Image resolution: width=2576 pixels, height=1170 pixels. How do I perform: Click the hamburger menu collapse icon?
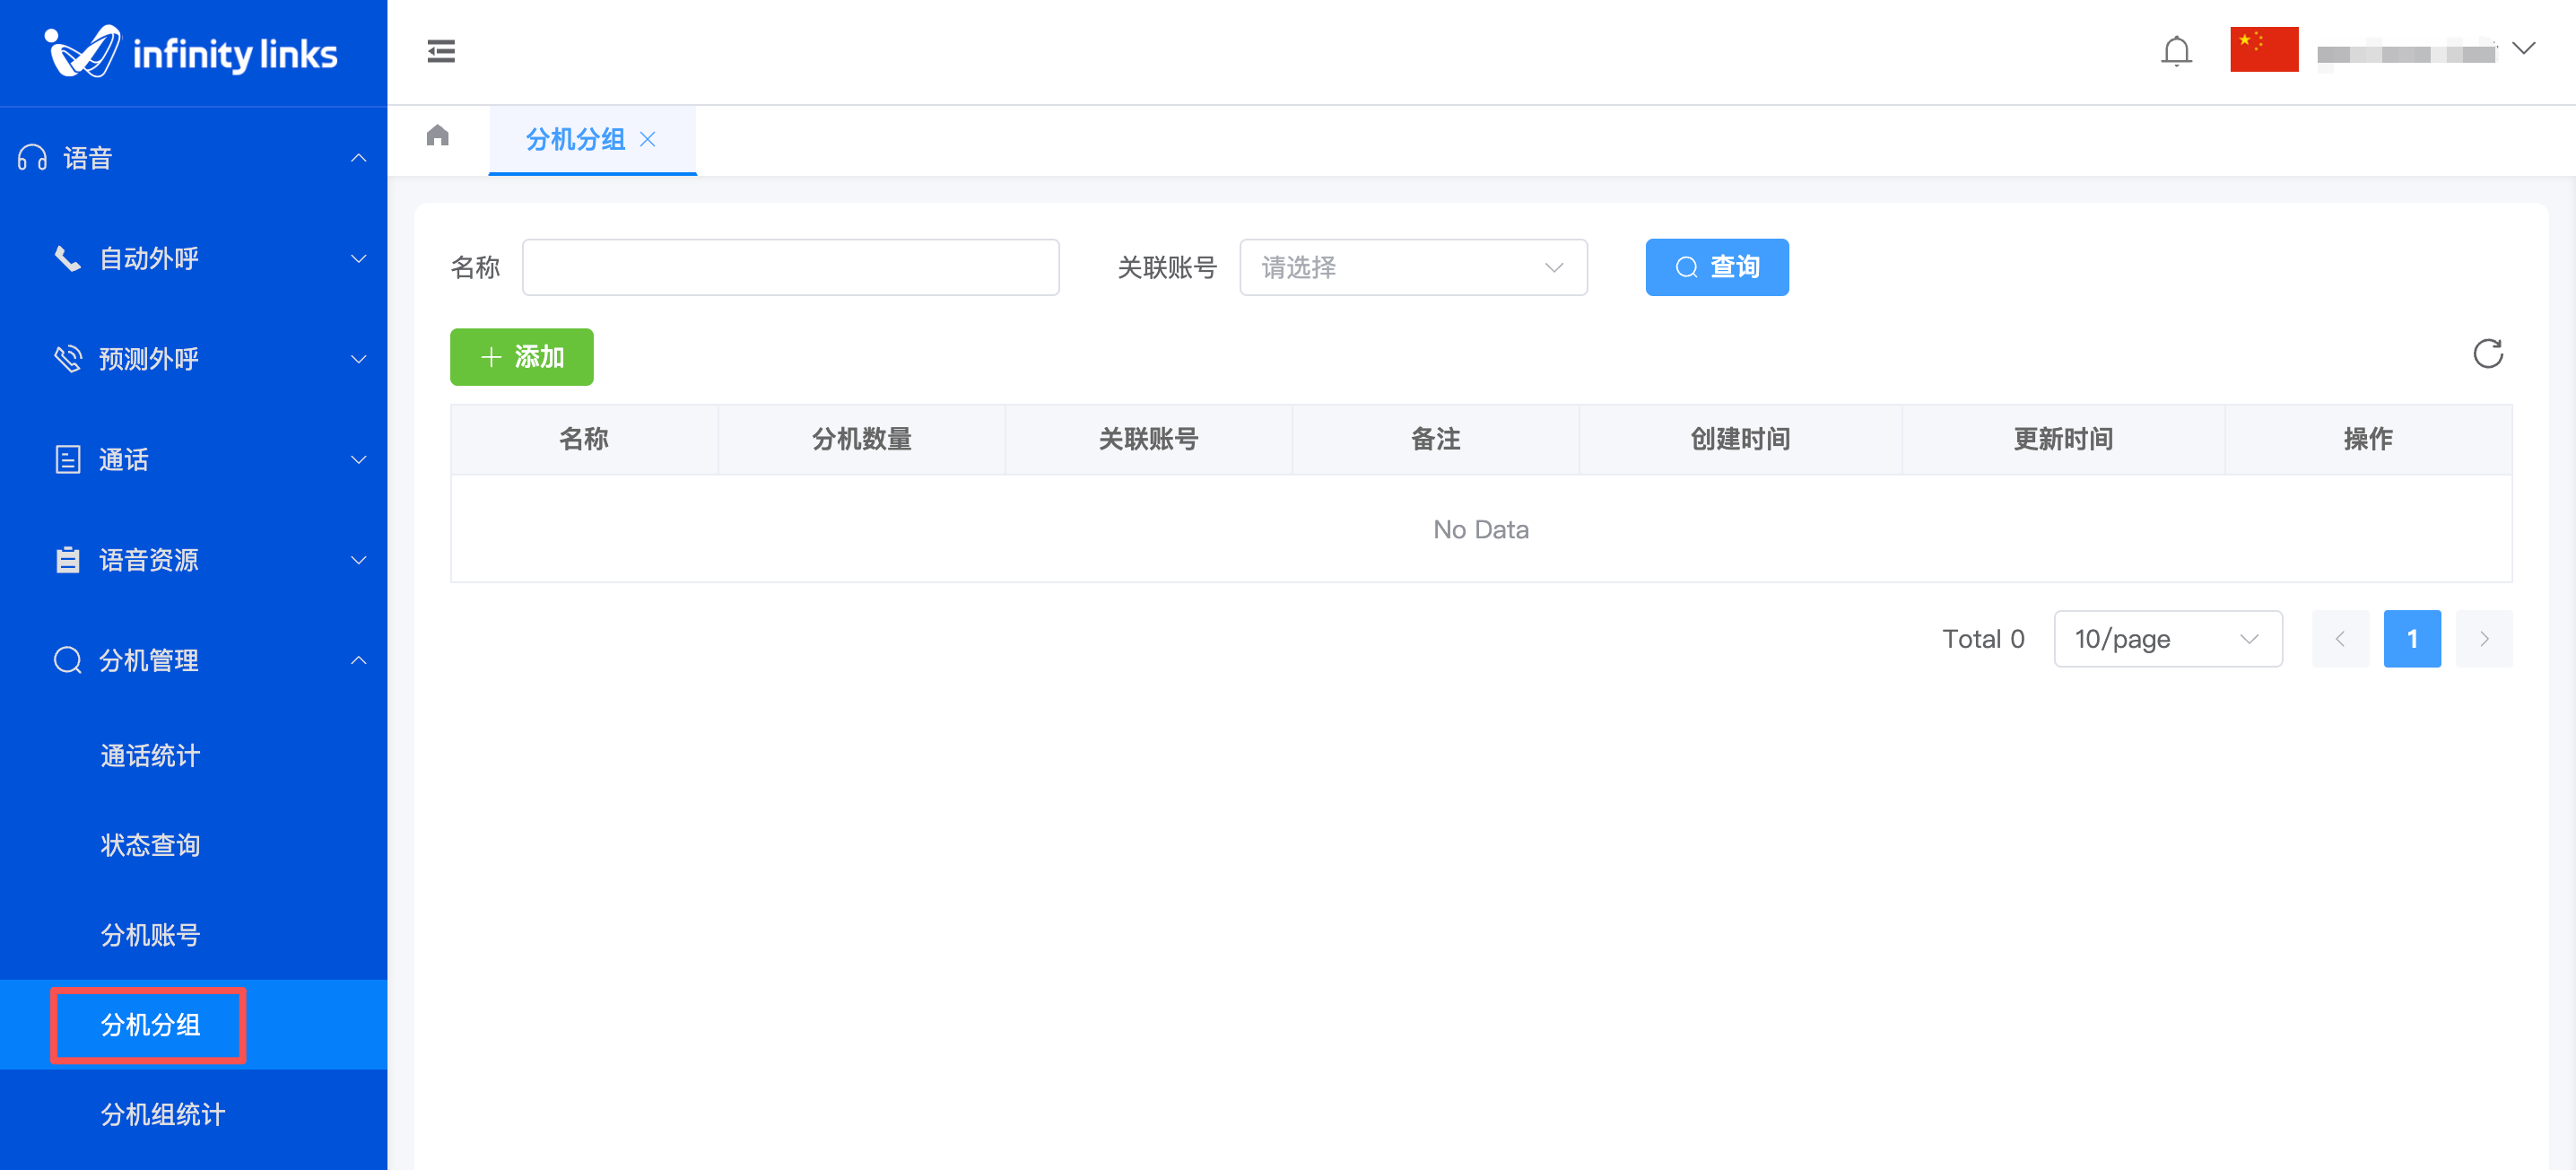click(x=441, y=51)
